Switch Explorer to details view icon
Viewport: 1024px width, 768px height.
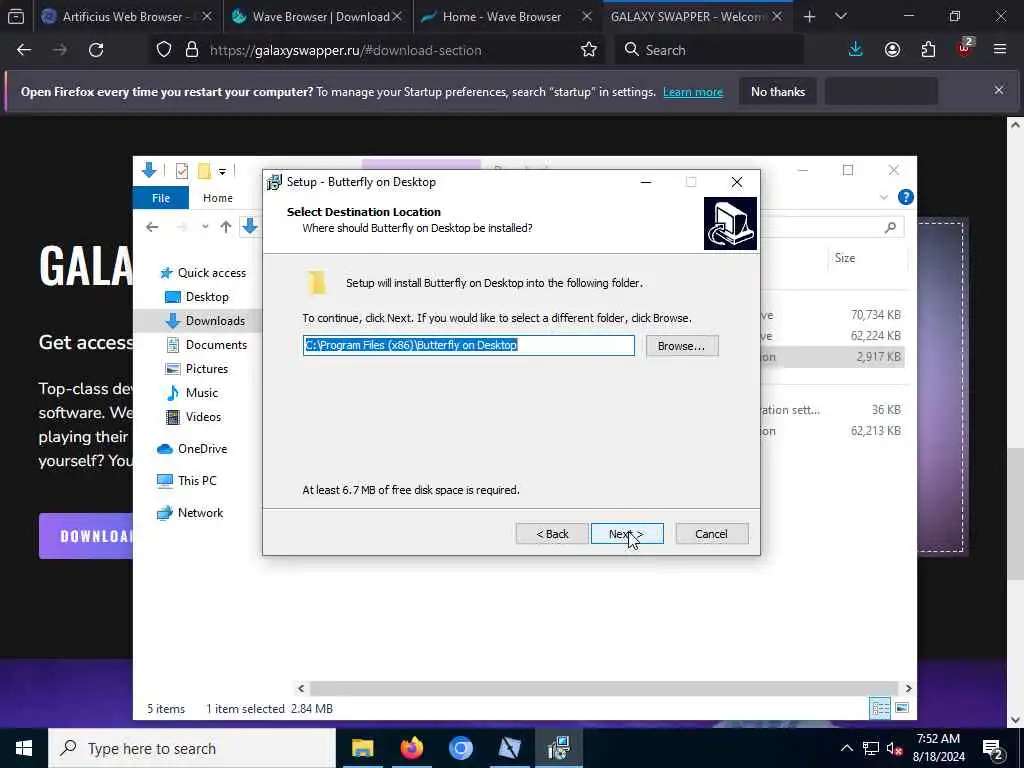click(x=880, y=708)
